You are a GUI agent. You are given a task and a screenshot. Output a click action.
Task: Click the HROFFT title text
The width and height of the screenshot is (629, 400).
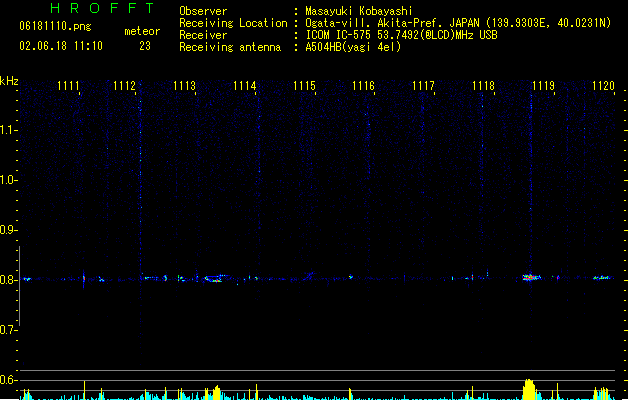coord(103,8)
